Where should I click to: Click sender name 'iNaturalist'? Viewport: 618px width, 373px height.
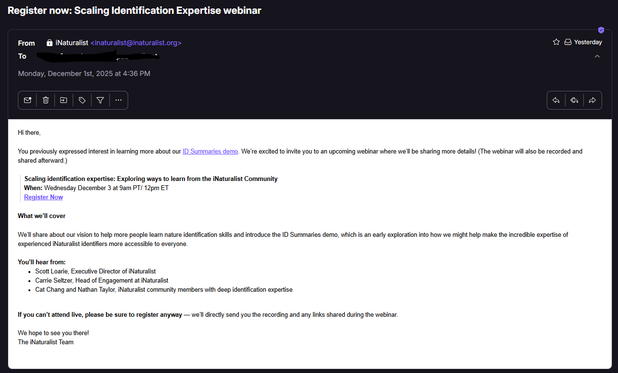pyautogui.click(x=72, y=43)
